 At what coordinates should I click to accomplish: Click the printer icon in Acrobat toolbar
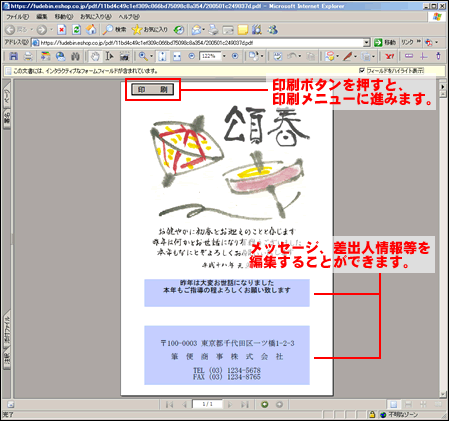pyautogui.click(x=28, y=56)
